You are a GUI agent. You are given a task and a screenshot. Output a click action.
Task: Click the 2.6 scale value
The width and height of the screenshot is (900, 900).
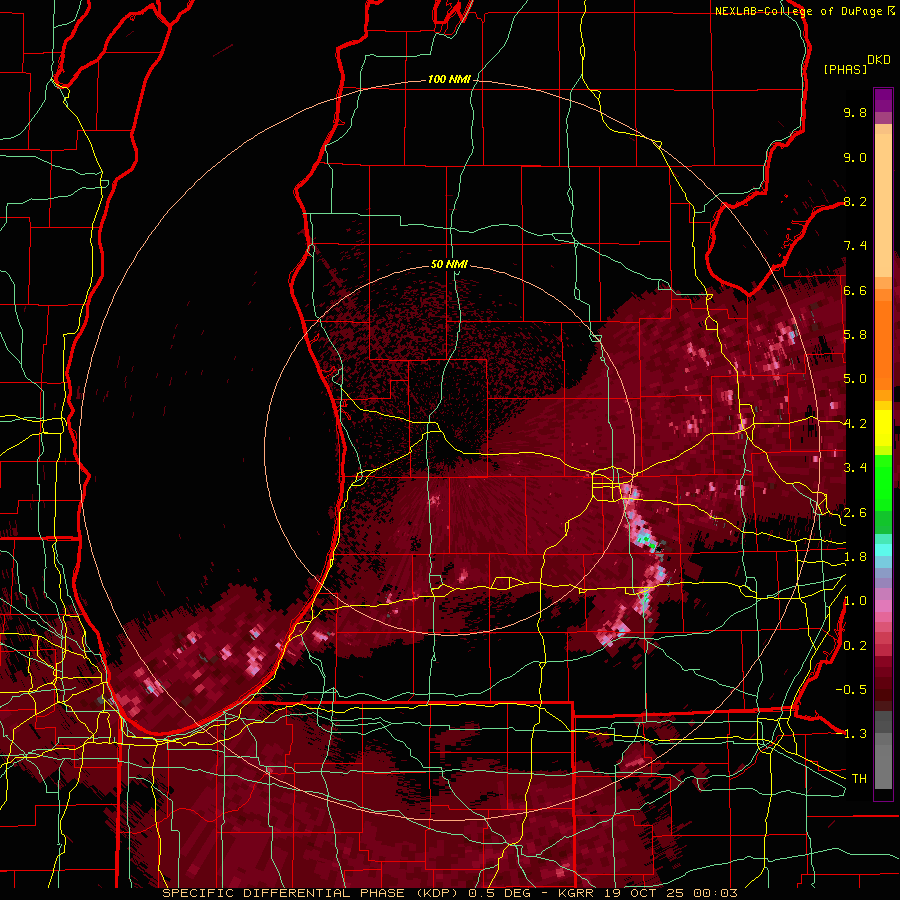coord(855,513)
